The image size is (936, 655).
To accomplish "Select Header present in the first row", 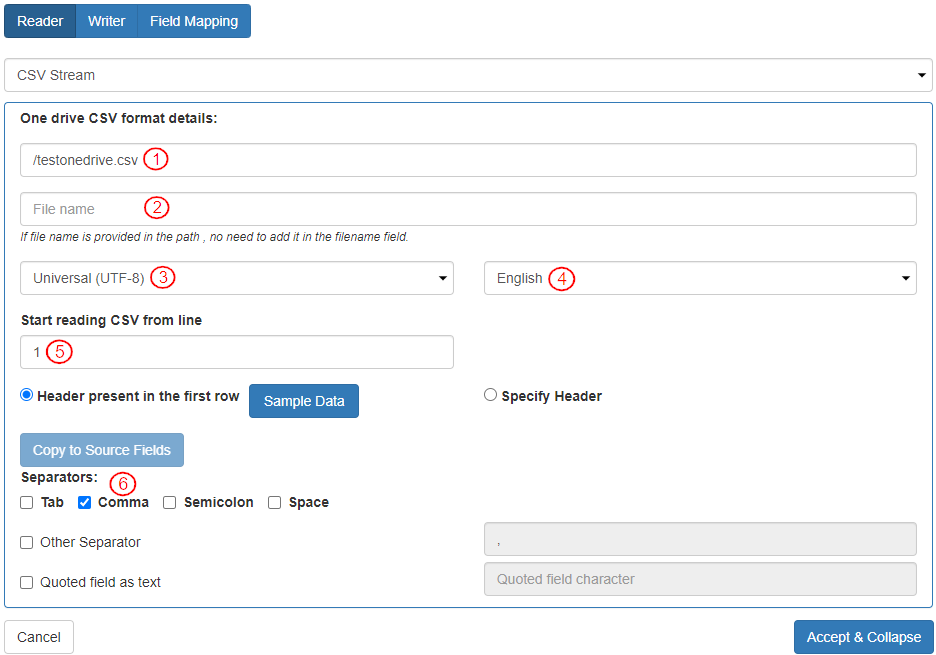I will [x=27, y=395].
